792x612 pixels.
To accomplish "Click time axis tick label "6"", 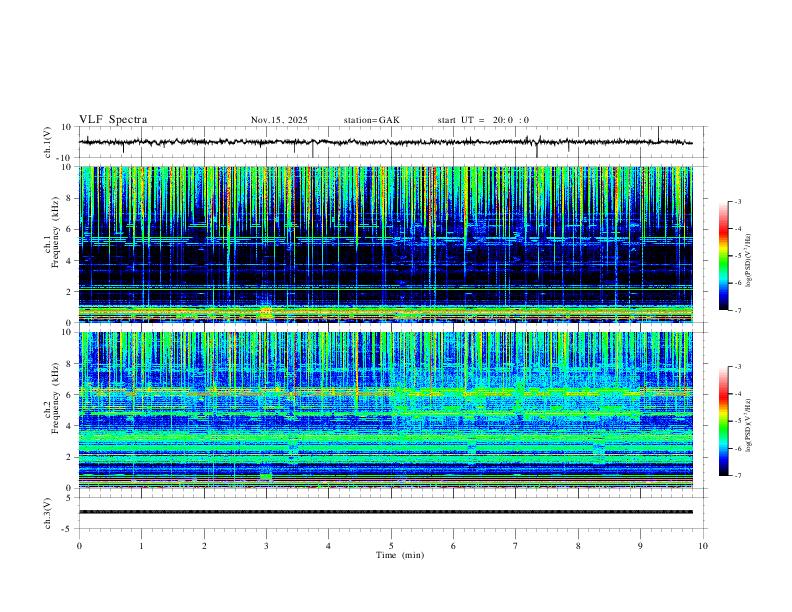I will [453, 546].
